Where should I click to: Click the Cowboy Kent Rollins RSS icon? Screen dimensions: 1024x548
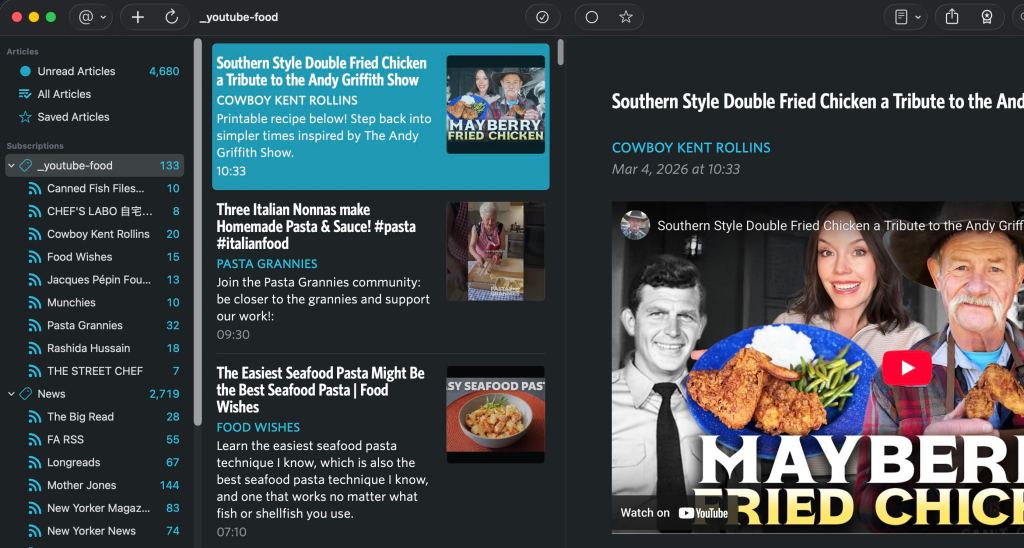click(35, 234)
